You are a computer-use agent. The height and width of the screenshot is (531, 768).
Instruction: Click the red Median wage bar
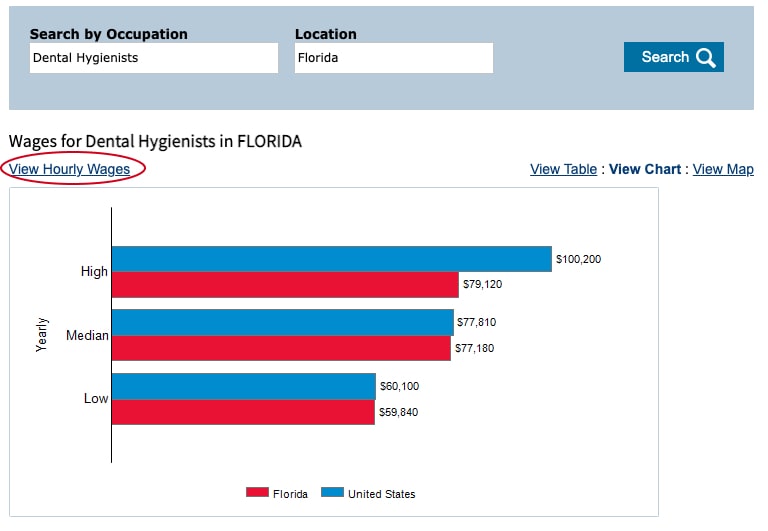280,348
